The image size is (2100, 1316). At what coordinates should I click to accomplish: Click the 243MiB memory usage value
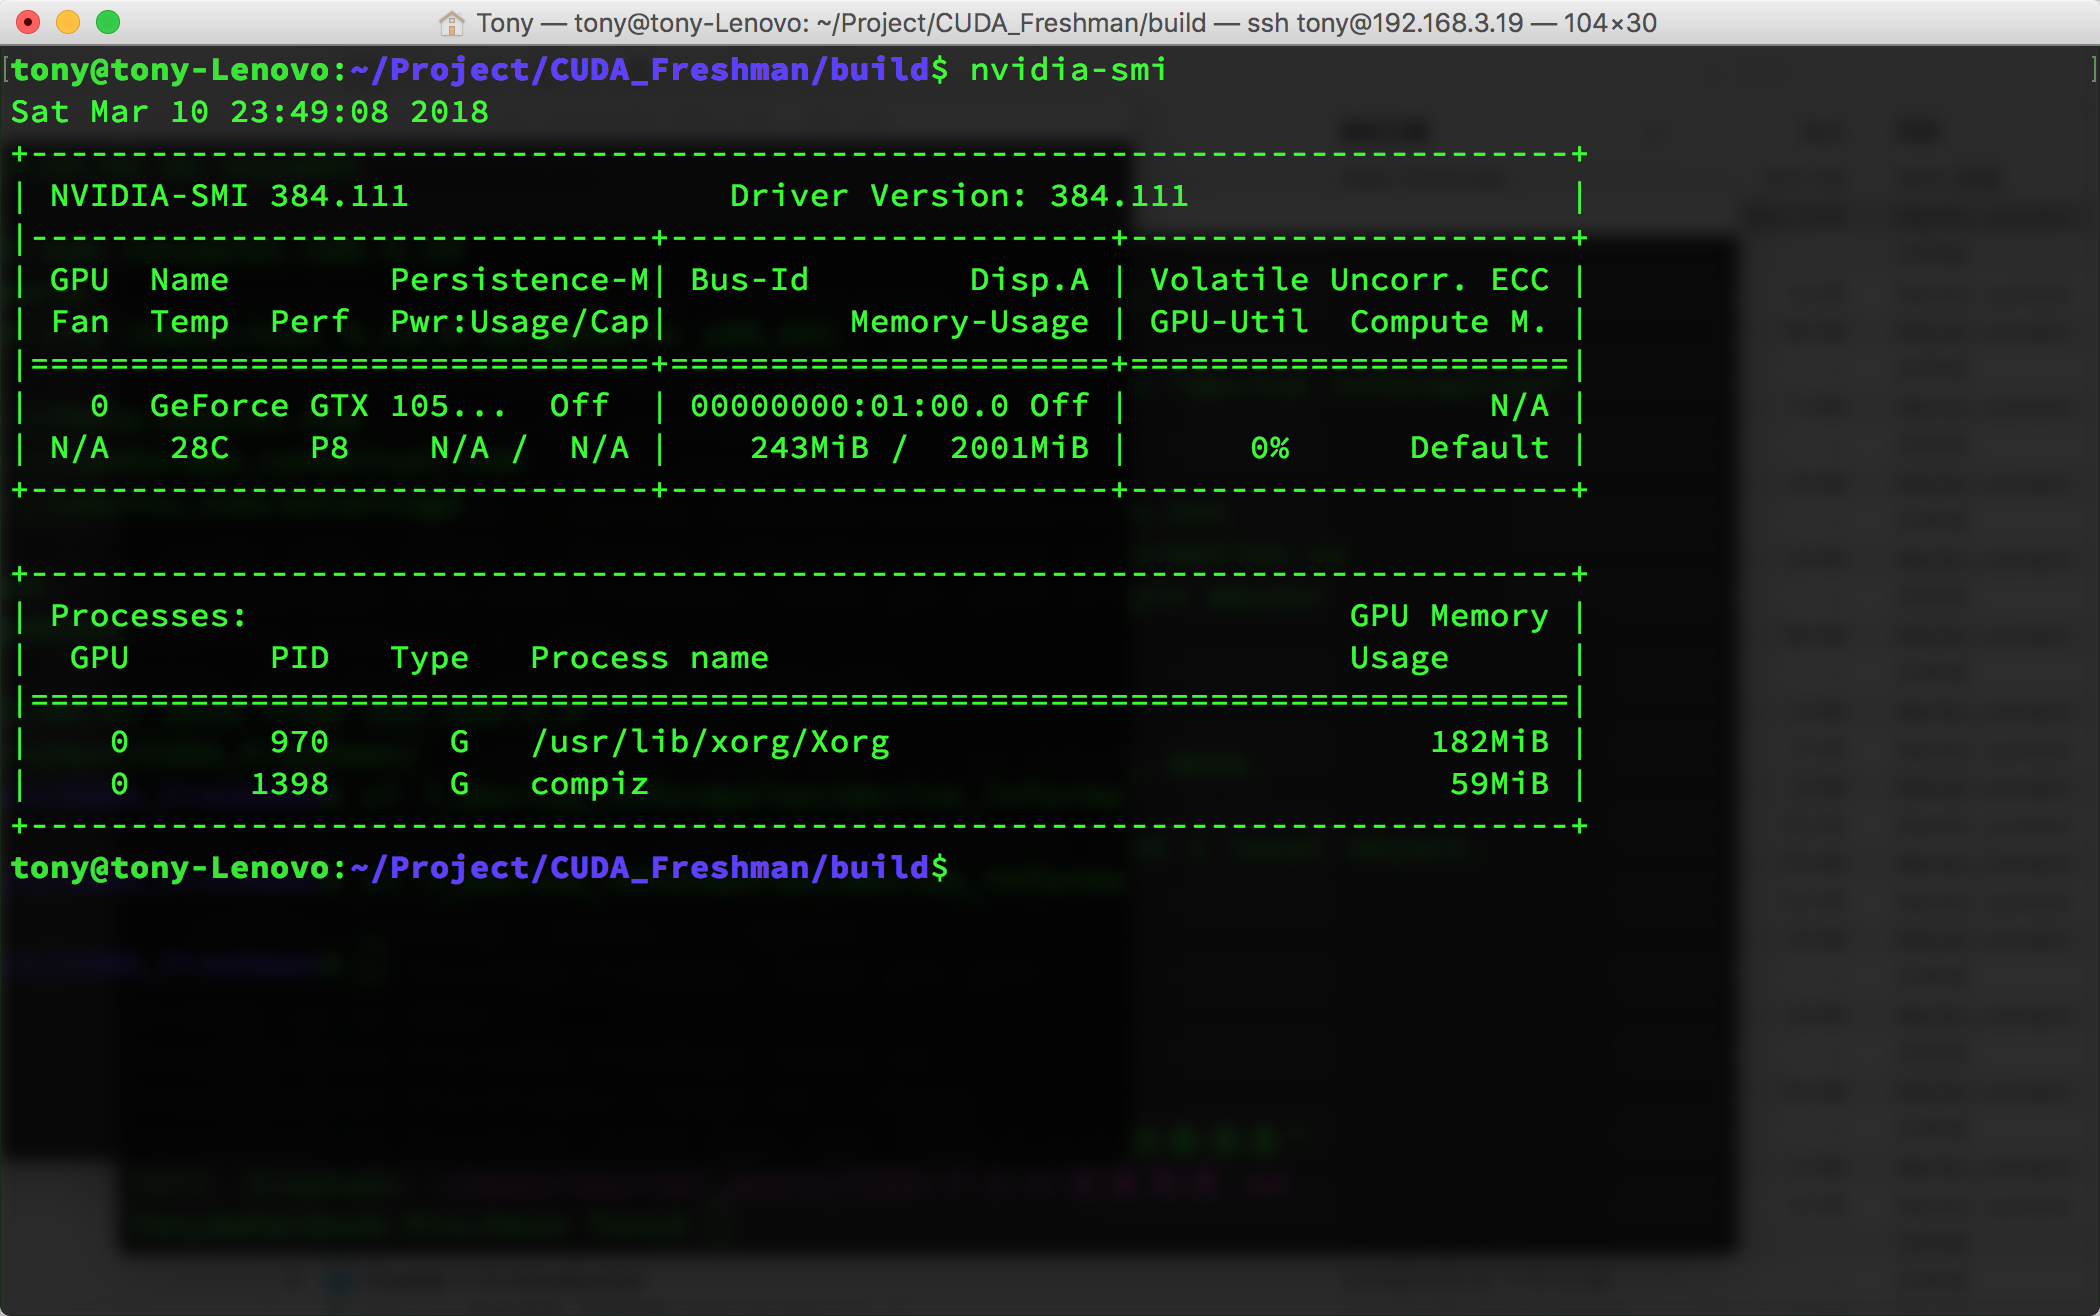point(809,448)
